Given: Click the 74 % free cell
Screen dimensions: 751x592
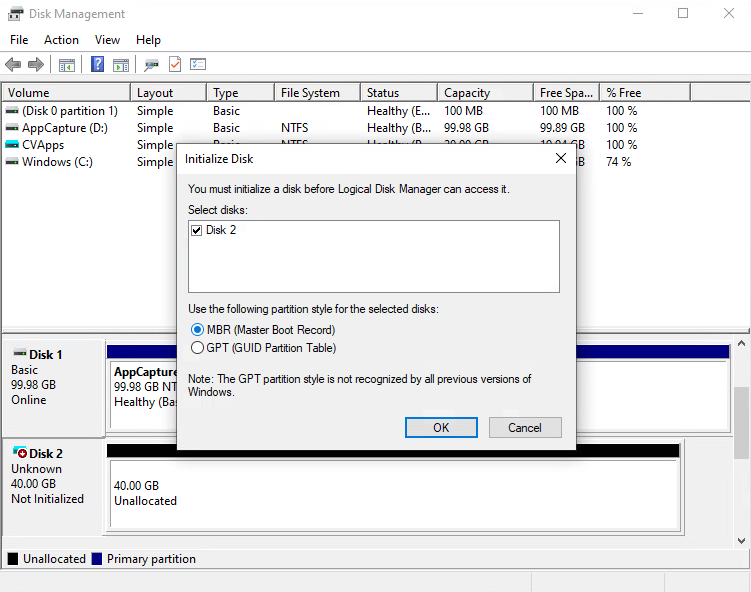Looking at the screenshot, I should click(x=618, y=162).
